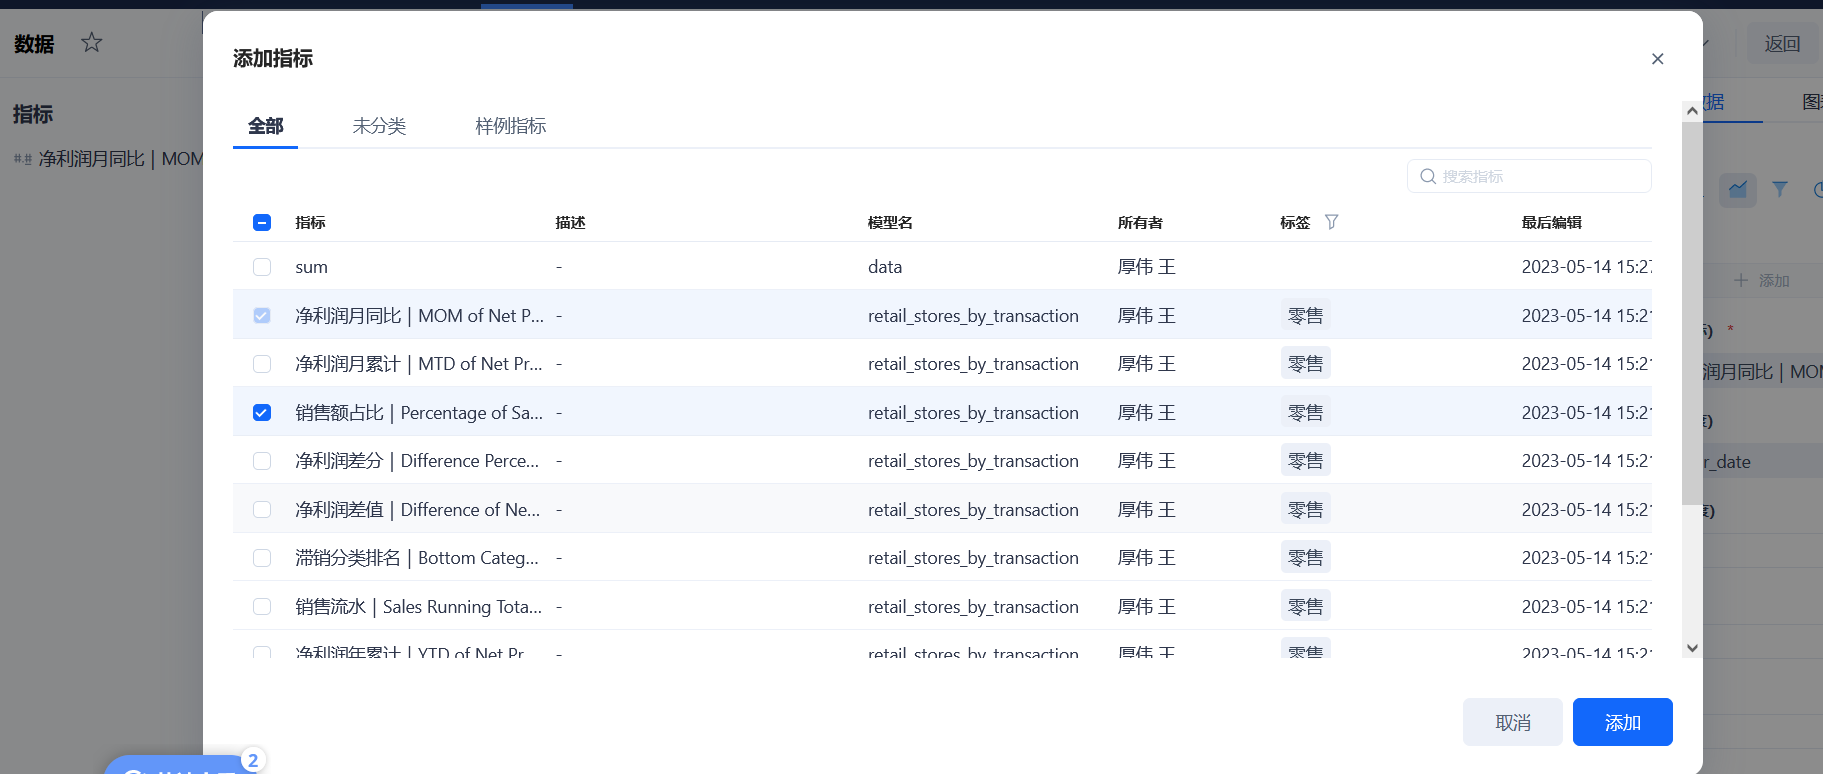Viewport: 1823px width, 774px height.
Task: Click metric name 净利润月累计 | MTD of Net Pr...
Action: pyautogui.click(x=419, y=364)
